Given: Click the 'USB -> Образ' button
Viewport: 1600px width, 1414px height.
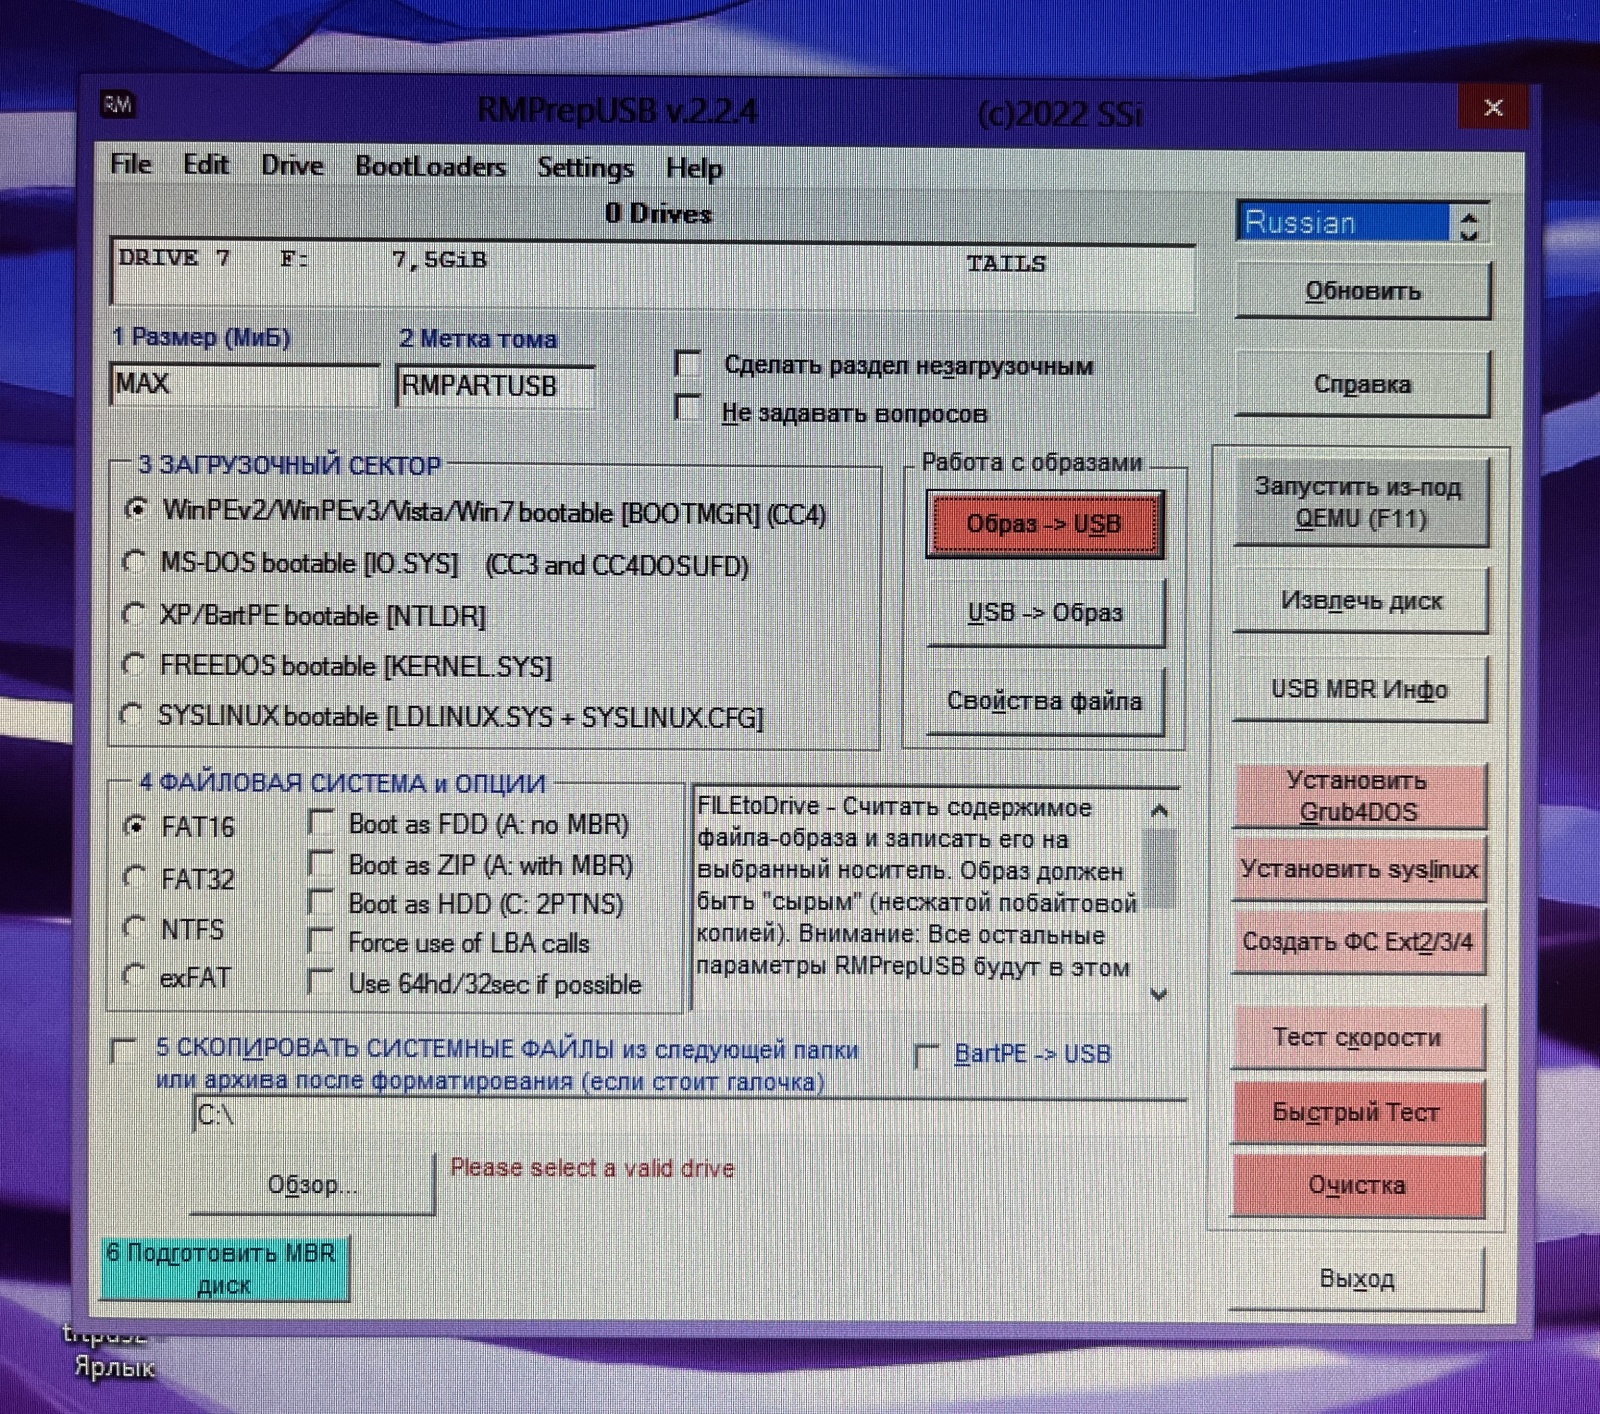Looking at the screenshot, I should click(x=1045, y=612).
